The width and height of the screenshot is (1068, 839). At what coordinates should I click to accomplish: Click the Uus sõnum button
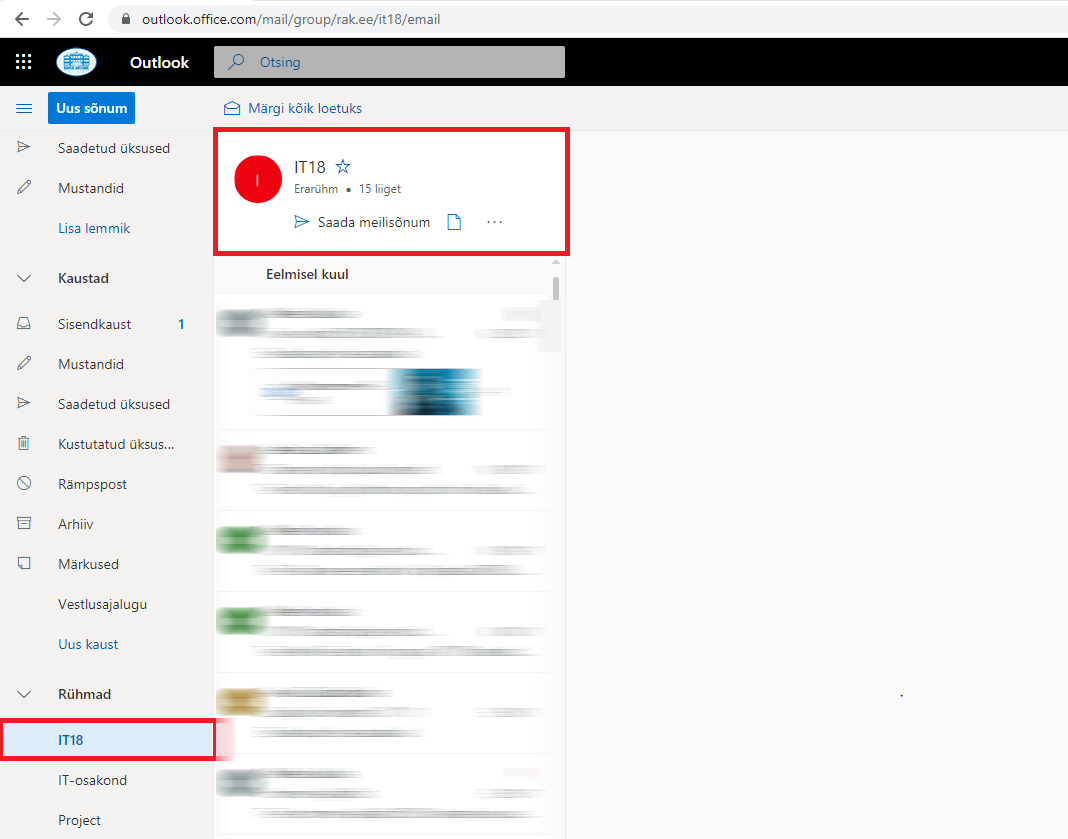tap(91, 108)
